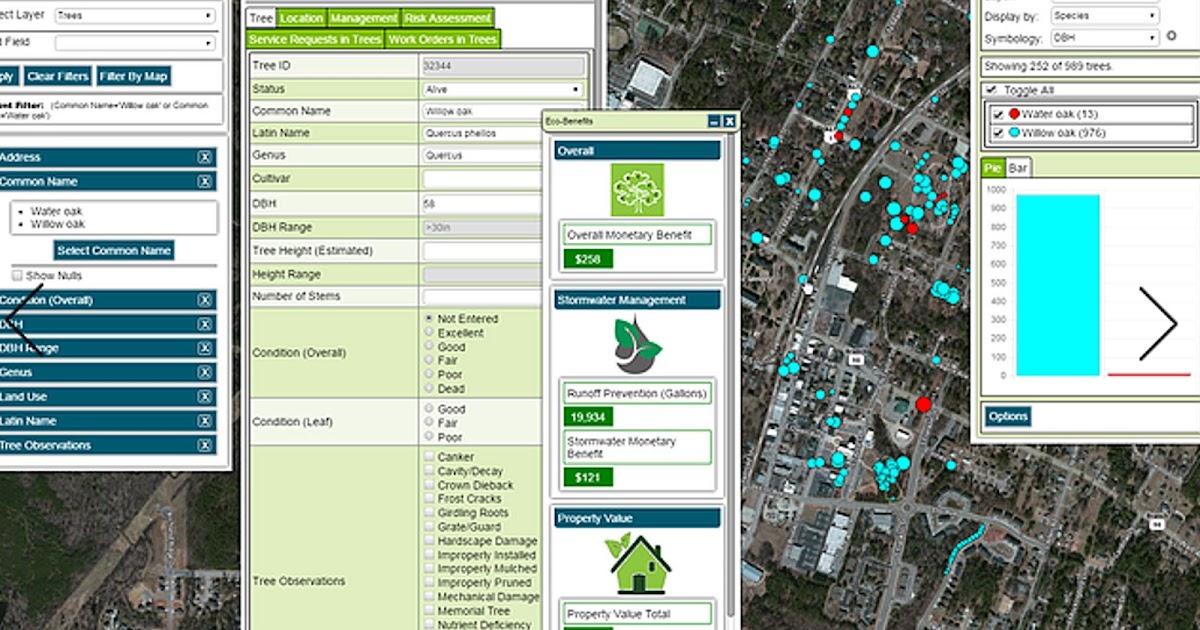This screenshot has height=630, width=1200.
Task: Click the remove icon on the Address filter header
Action: pos(204,157)
